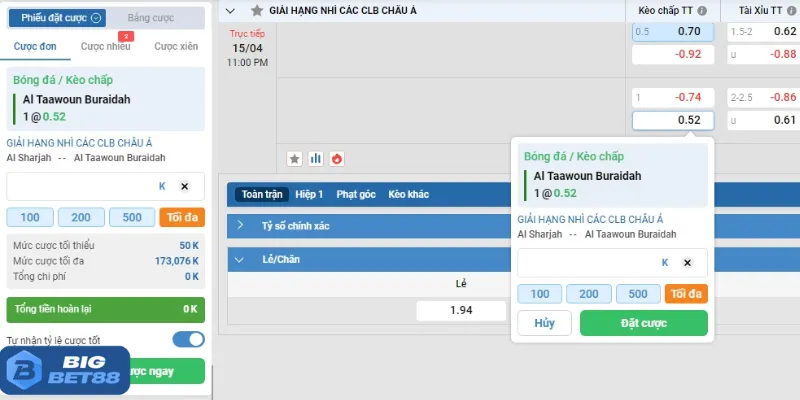
Task: Collapse the Giải hạng nhì các CLB Châu Á league
Action: pos(231,11)
